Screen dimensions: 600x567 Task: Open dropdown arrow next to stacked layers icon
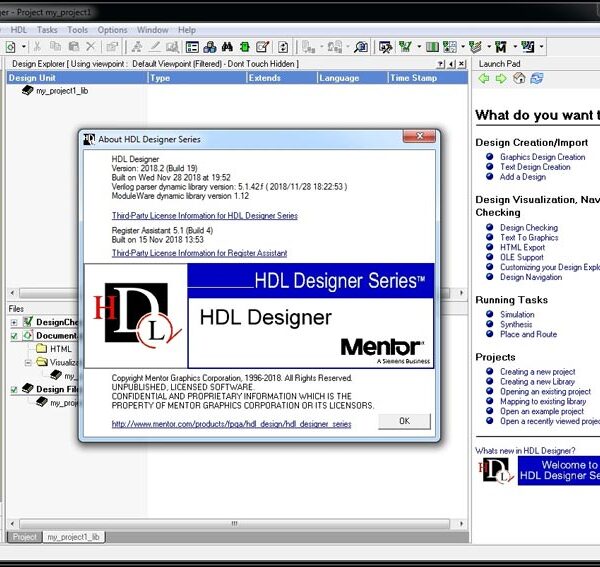coord(489,47)
